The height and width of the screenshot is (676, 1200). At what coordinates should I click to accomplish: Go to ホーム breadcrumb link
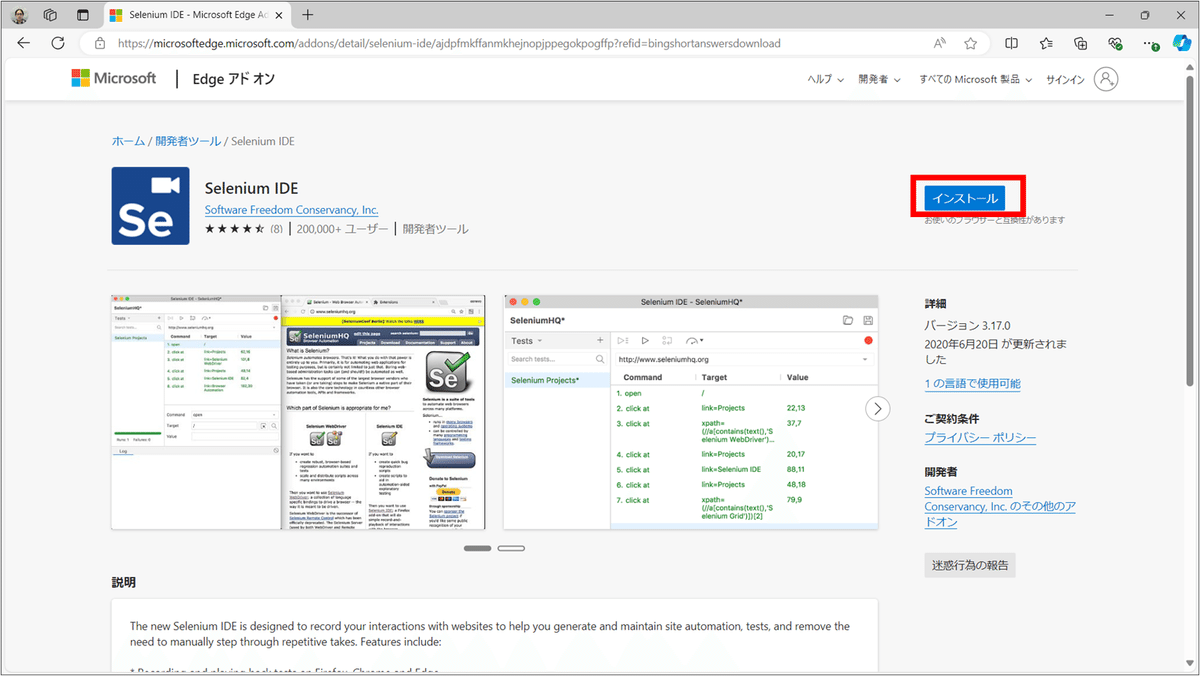pos(128,141)
